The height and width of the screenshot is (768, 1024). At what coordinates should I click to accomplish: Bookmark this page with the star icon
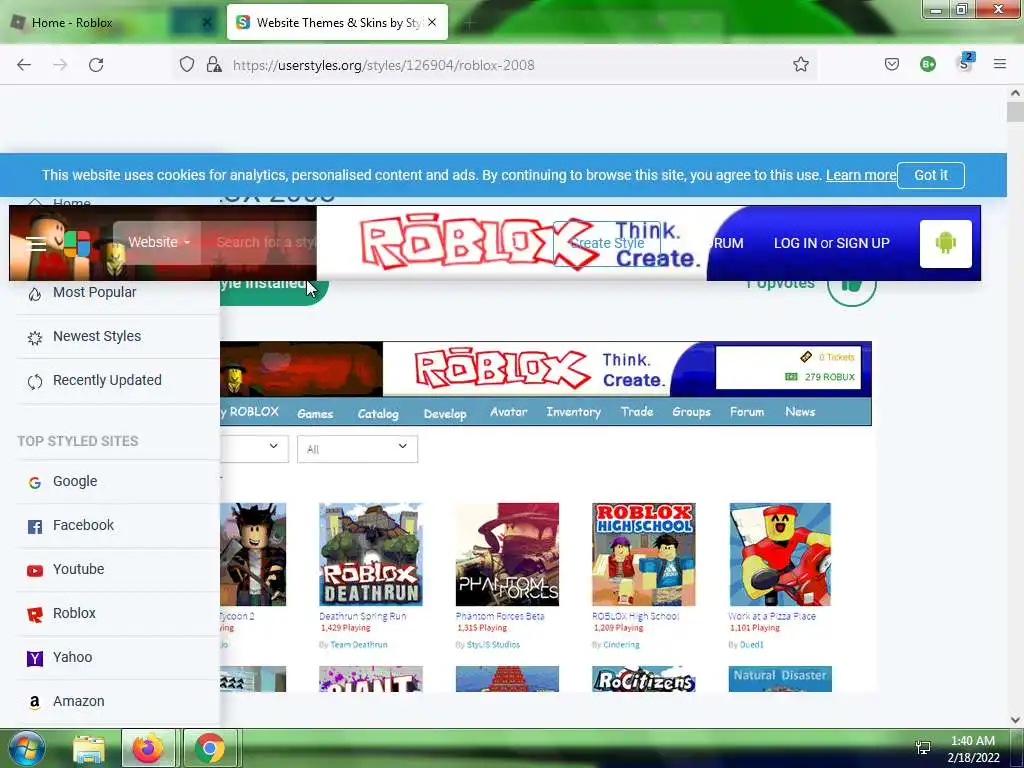pos(801,65)
